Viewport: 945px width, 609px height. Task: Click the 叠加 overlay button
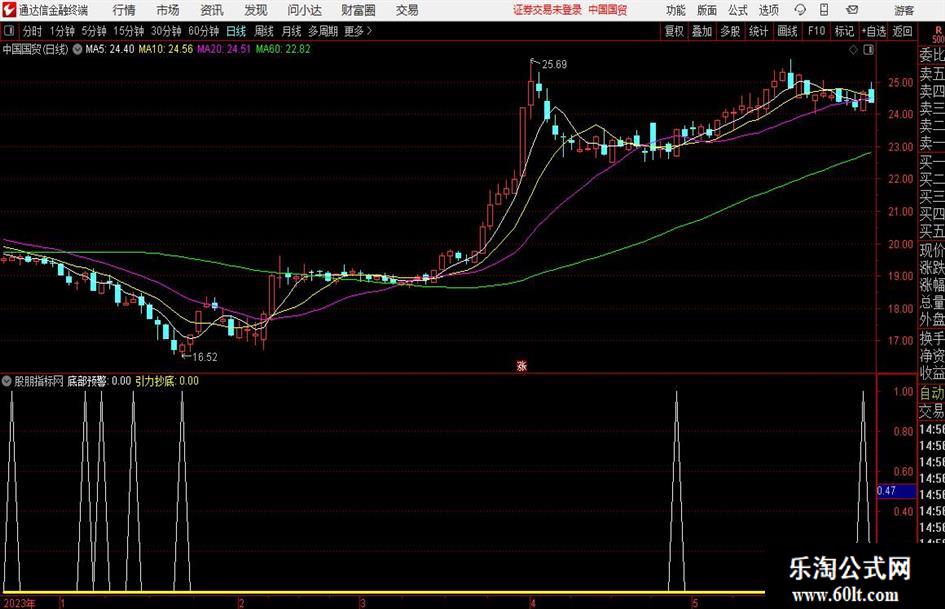pos(702,31)
